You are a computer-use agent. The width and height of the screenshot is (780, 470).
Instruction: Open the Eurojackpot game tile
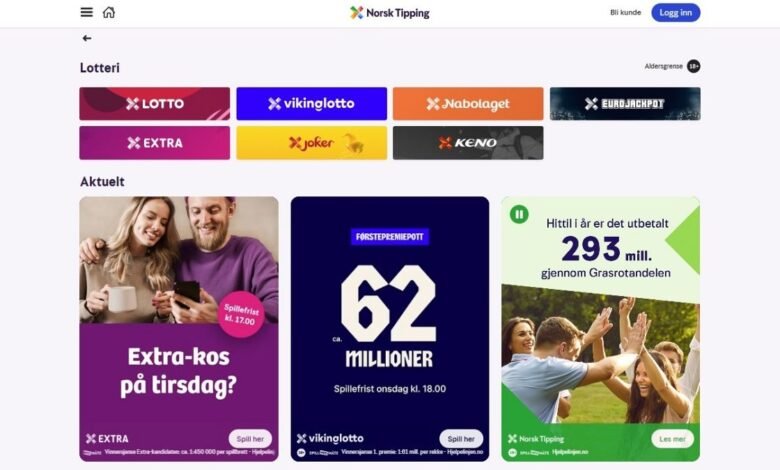[x=625, y=103]
